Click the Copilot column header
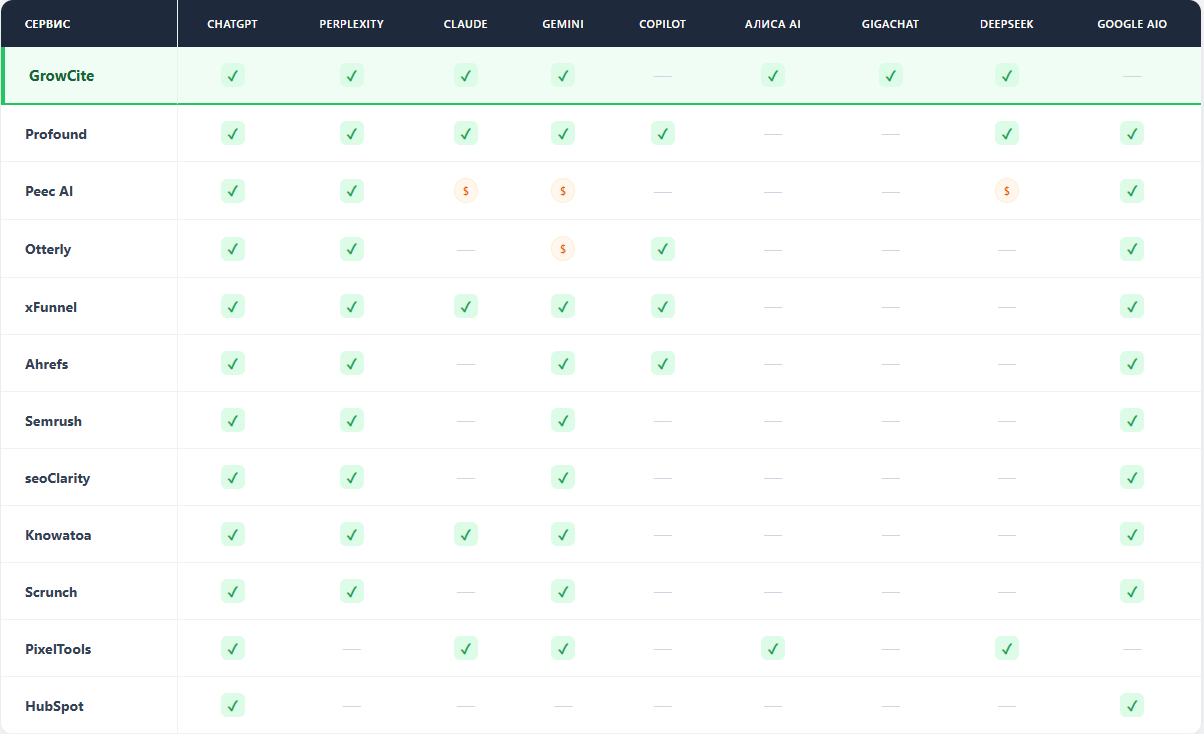Viewport: 1204px width, 734px height. 663,24
